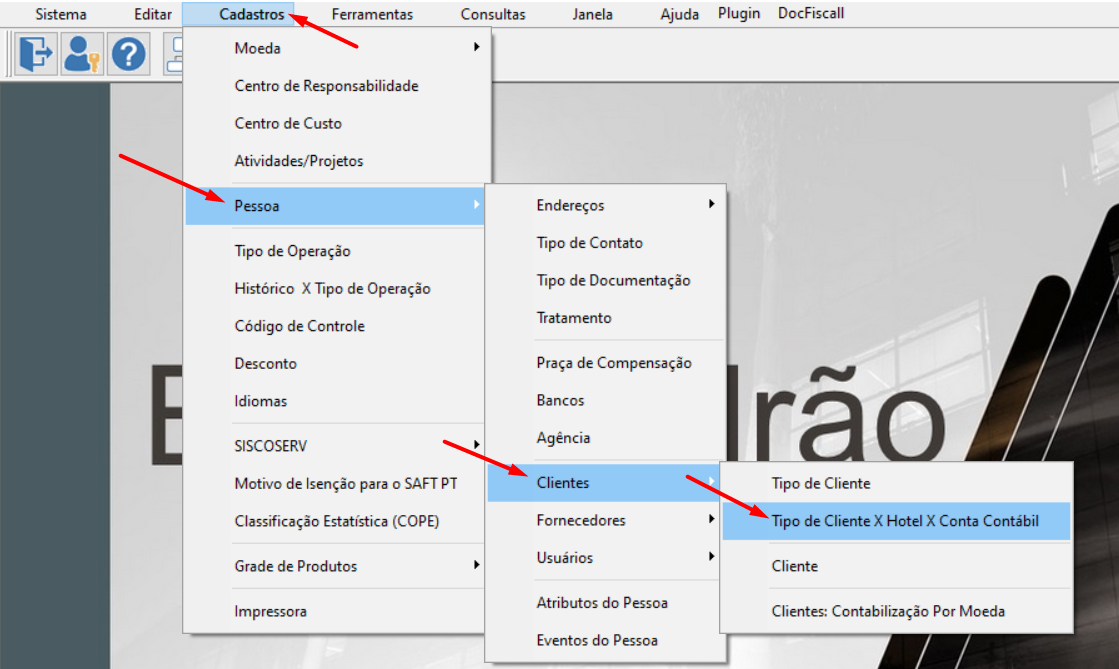Screen dimensions: 1119x669
Task: Open the Ferramentas menu
Action: coord(372,14)
